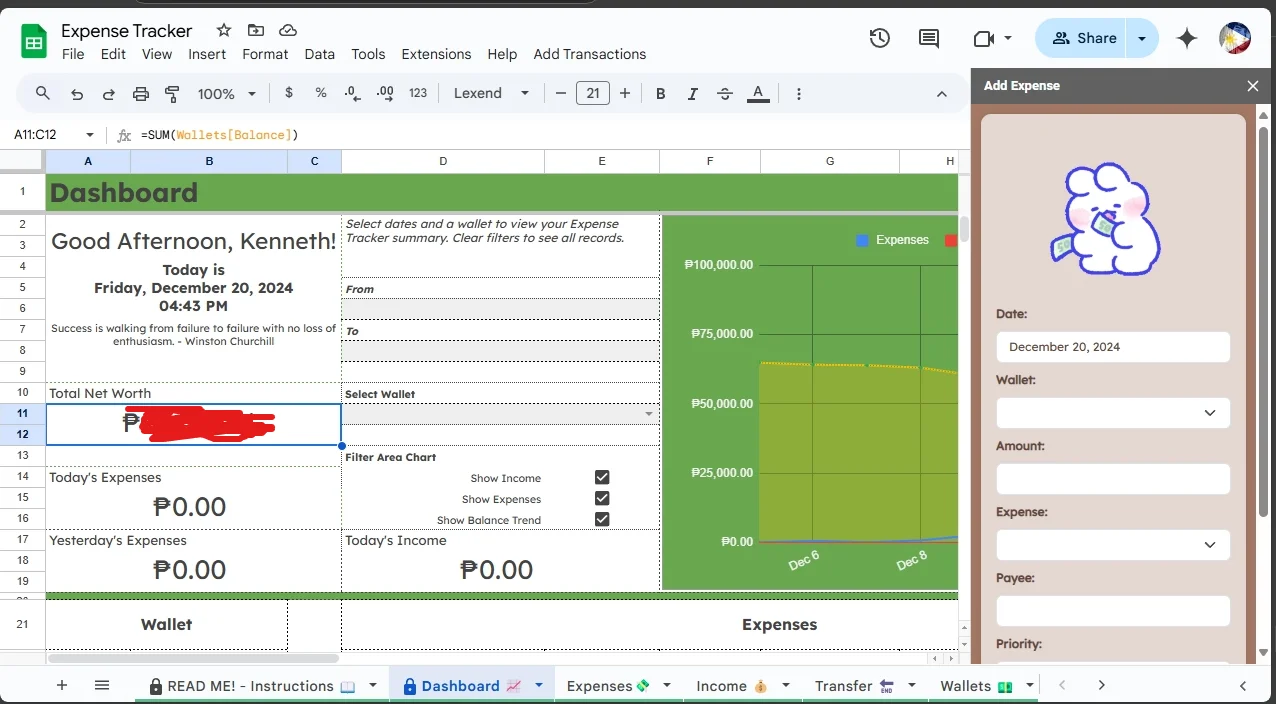Open the Lexend font dropdown
The width and height of the screenshot is (1276, 704).
tap(491, 93)
